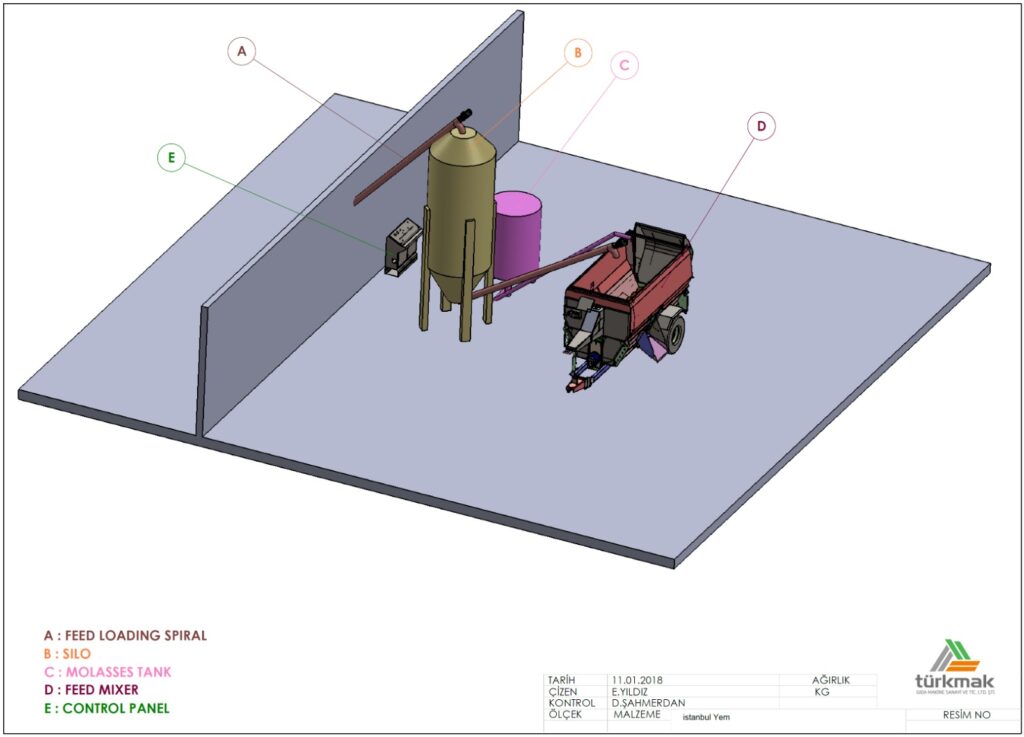Select the 'E : CONTROL PANEL' legend text
This screenshot has height=737, width=1024.
pyautogui.click(x=106, y=708)
